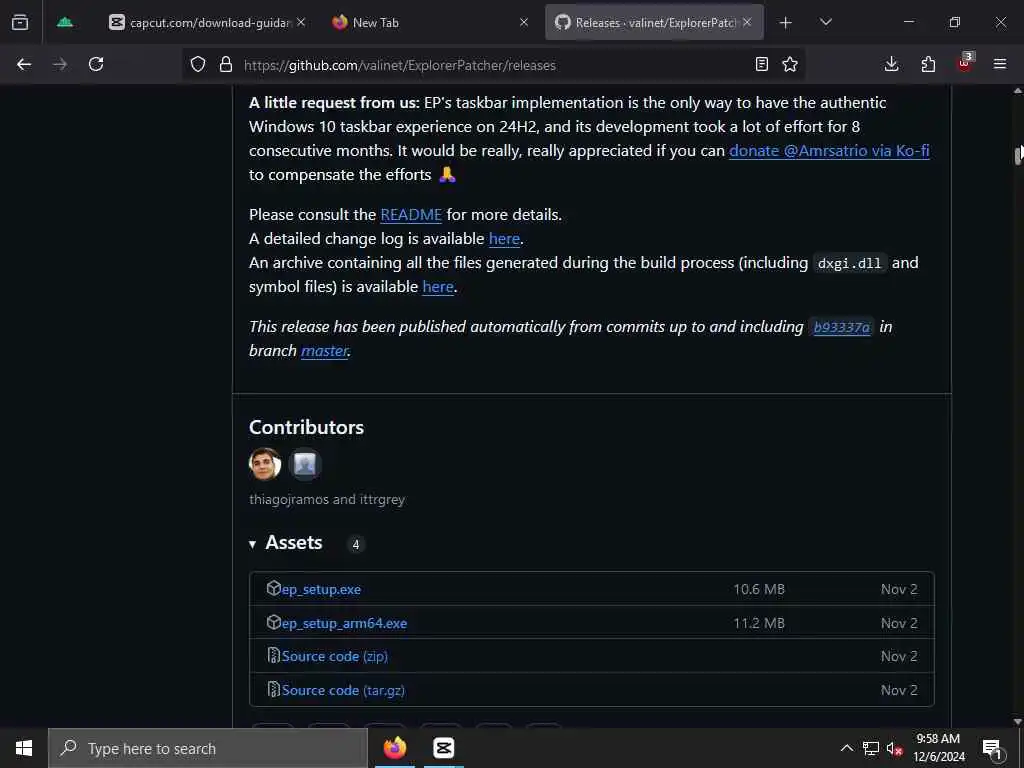Go back to previous page

point(24,64)
